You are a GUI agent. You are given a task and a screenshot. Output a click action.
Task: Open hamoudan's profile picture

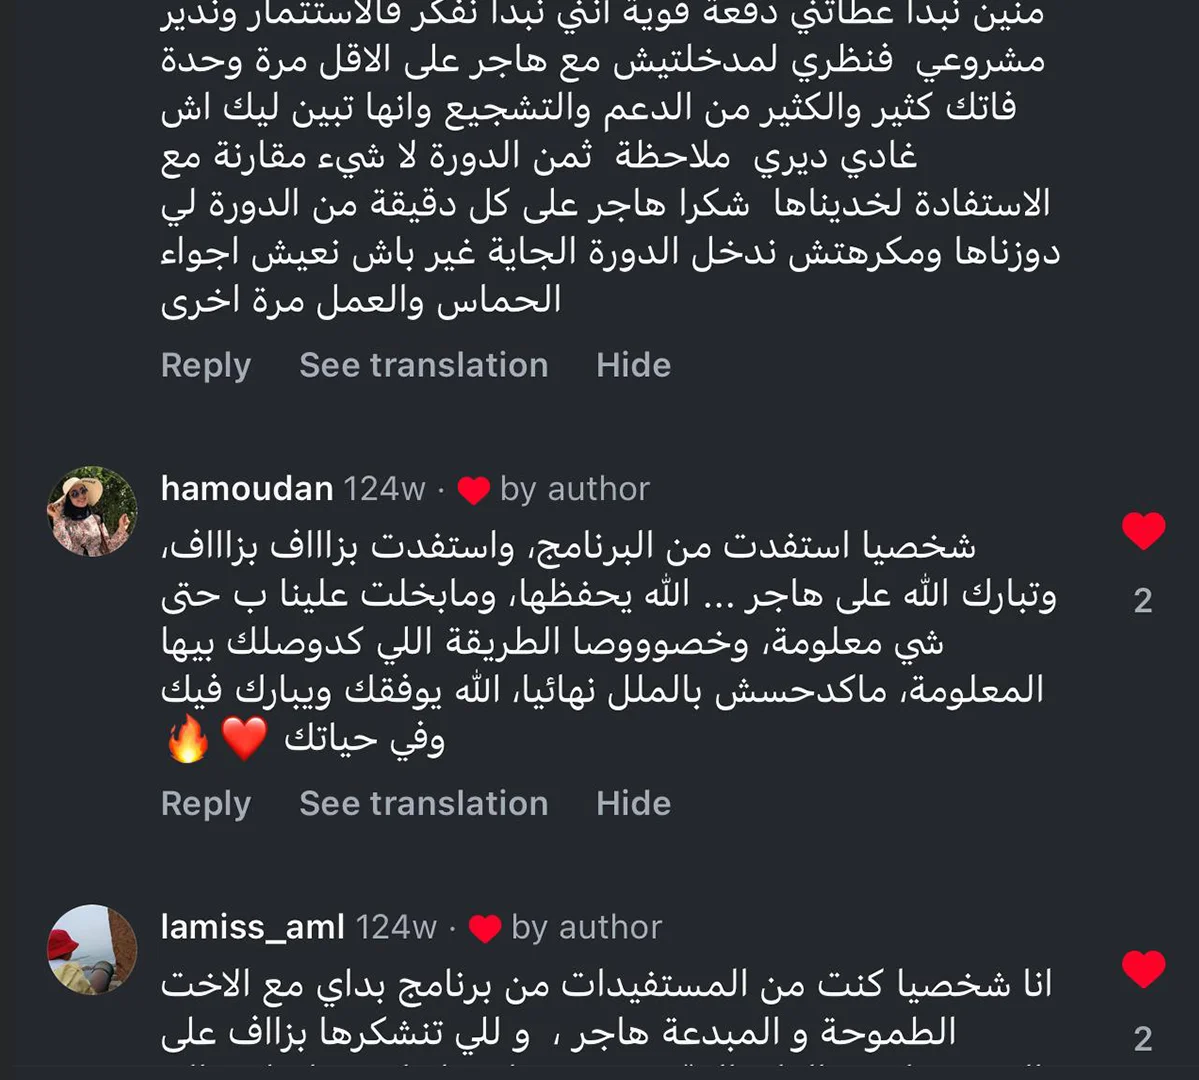(92, 510)
